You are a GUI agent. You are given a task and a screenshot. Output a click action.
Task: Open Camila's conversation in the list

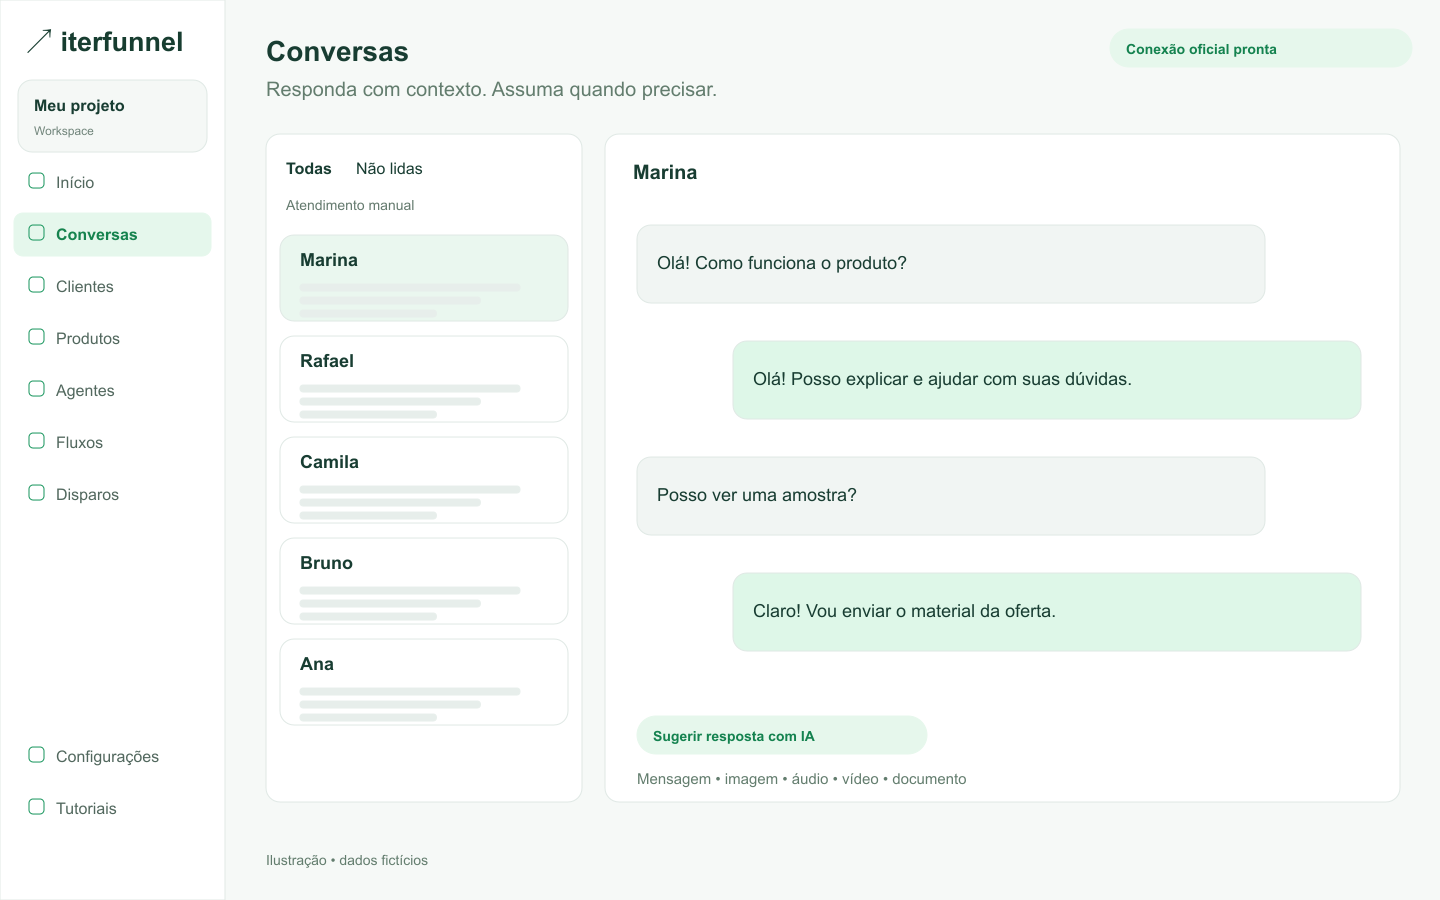[424, 480]
